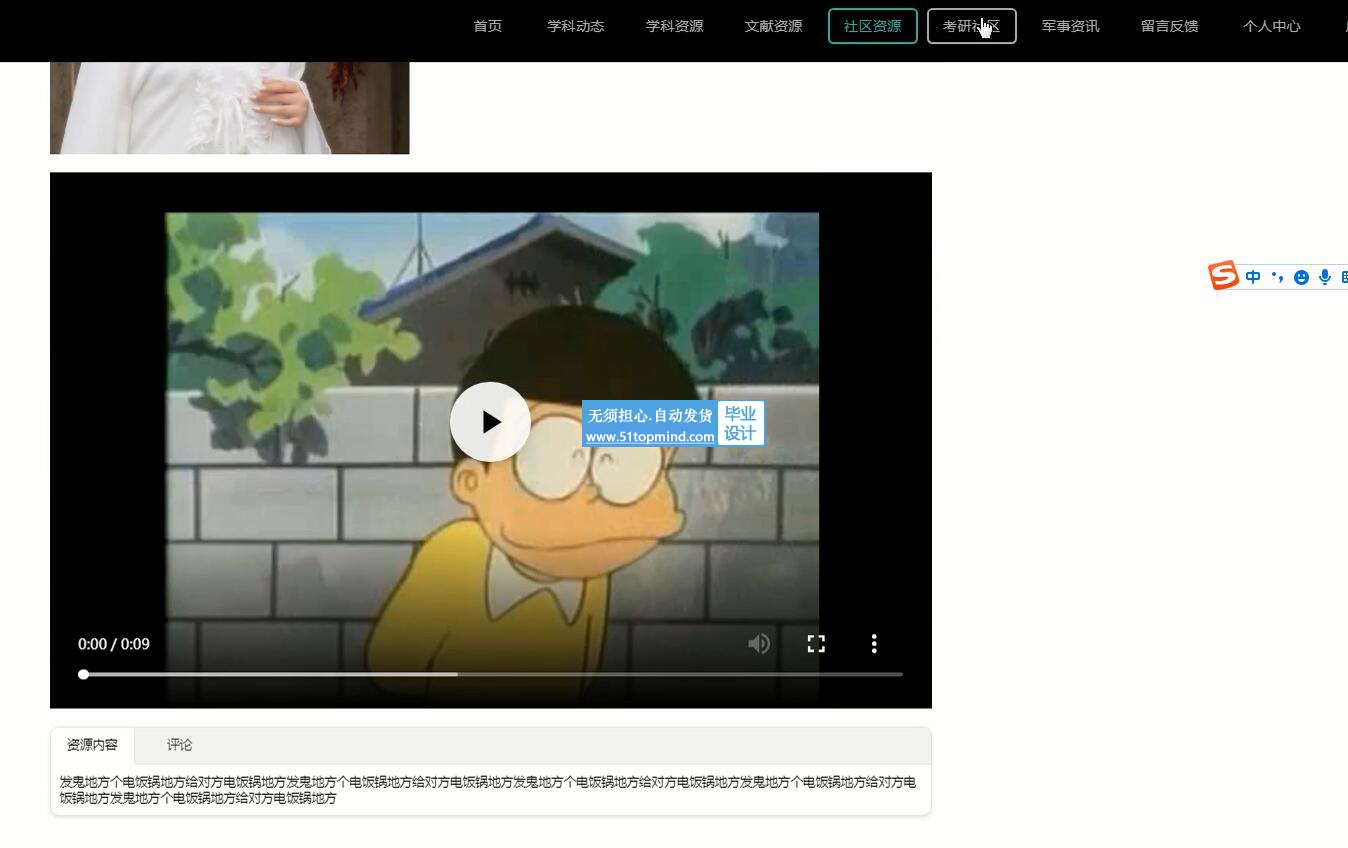Open the 考研社区 navigation item

tap(972, 26)
